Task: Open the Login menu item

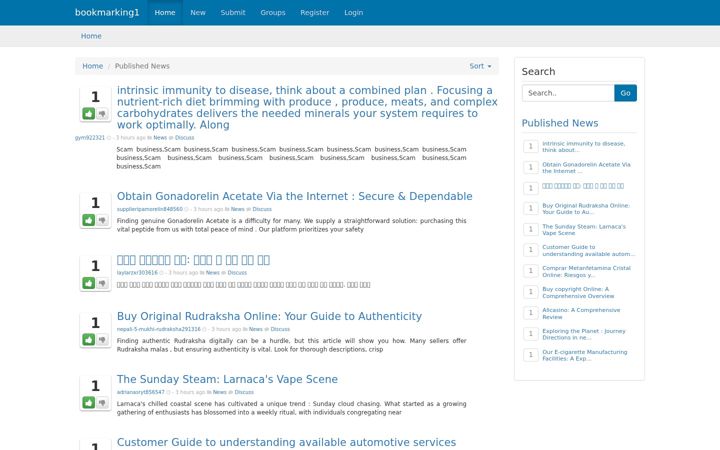Action: click(x=354, y=12)
